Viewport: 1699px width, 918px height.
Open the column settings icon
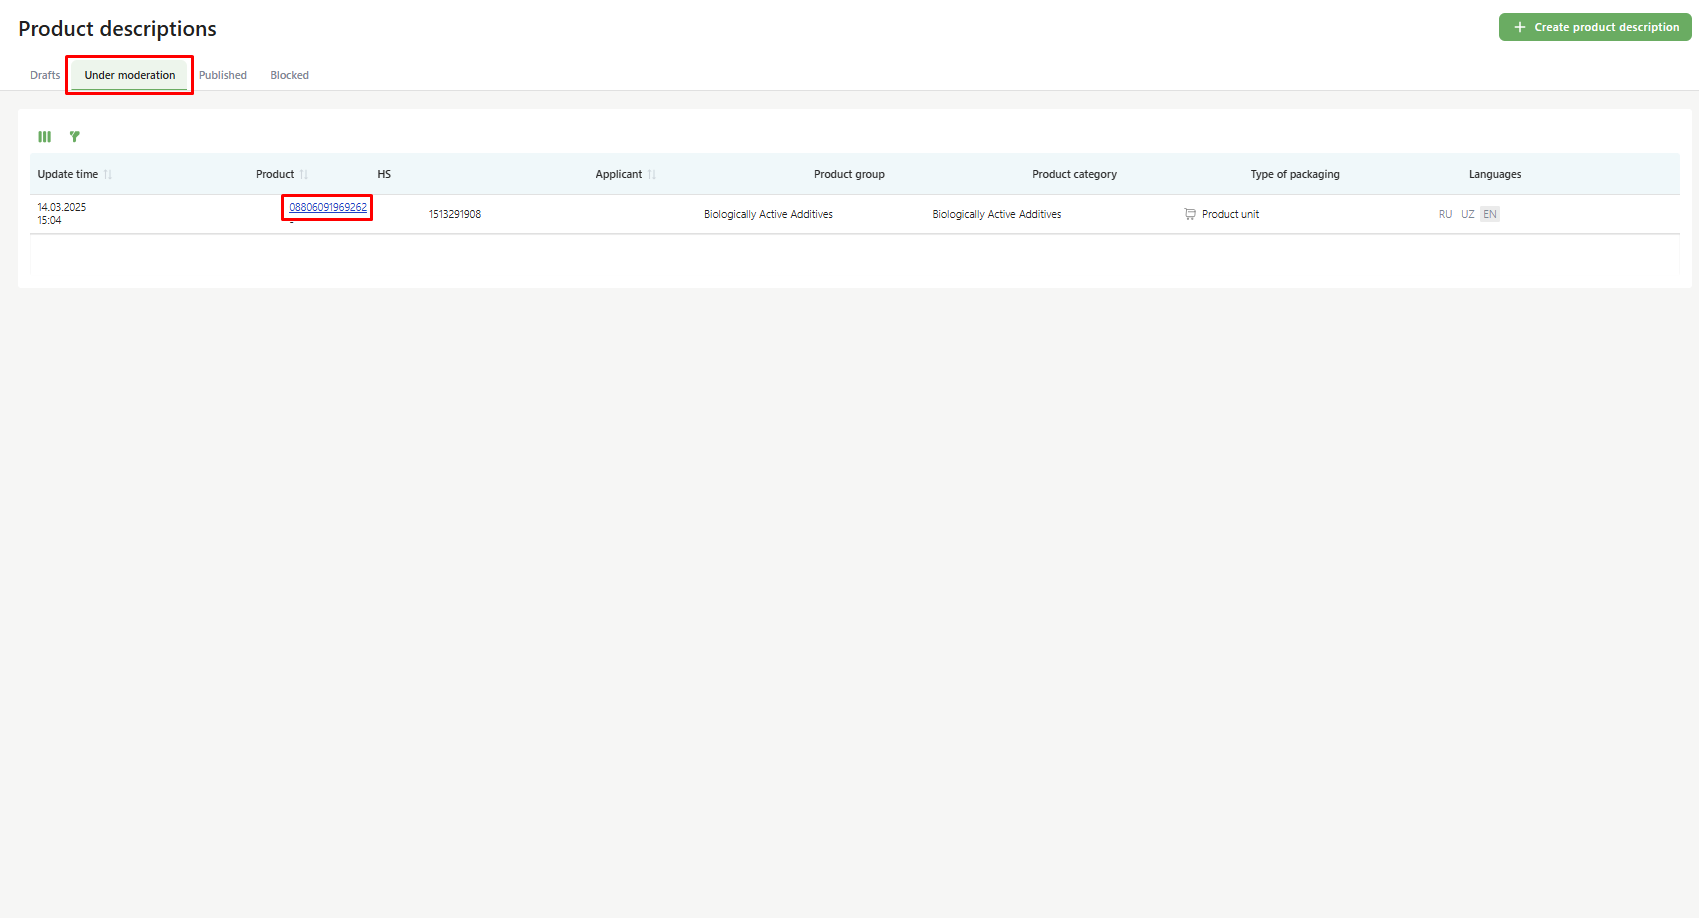point(45,137)
